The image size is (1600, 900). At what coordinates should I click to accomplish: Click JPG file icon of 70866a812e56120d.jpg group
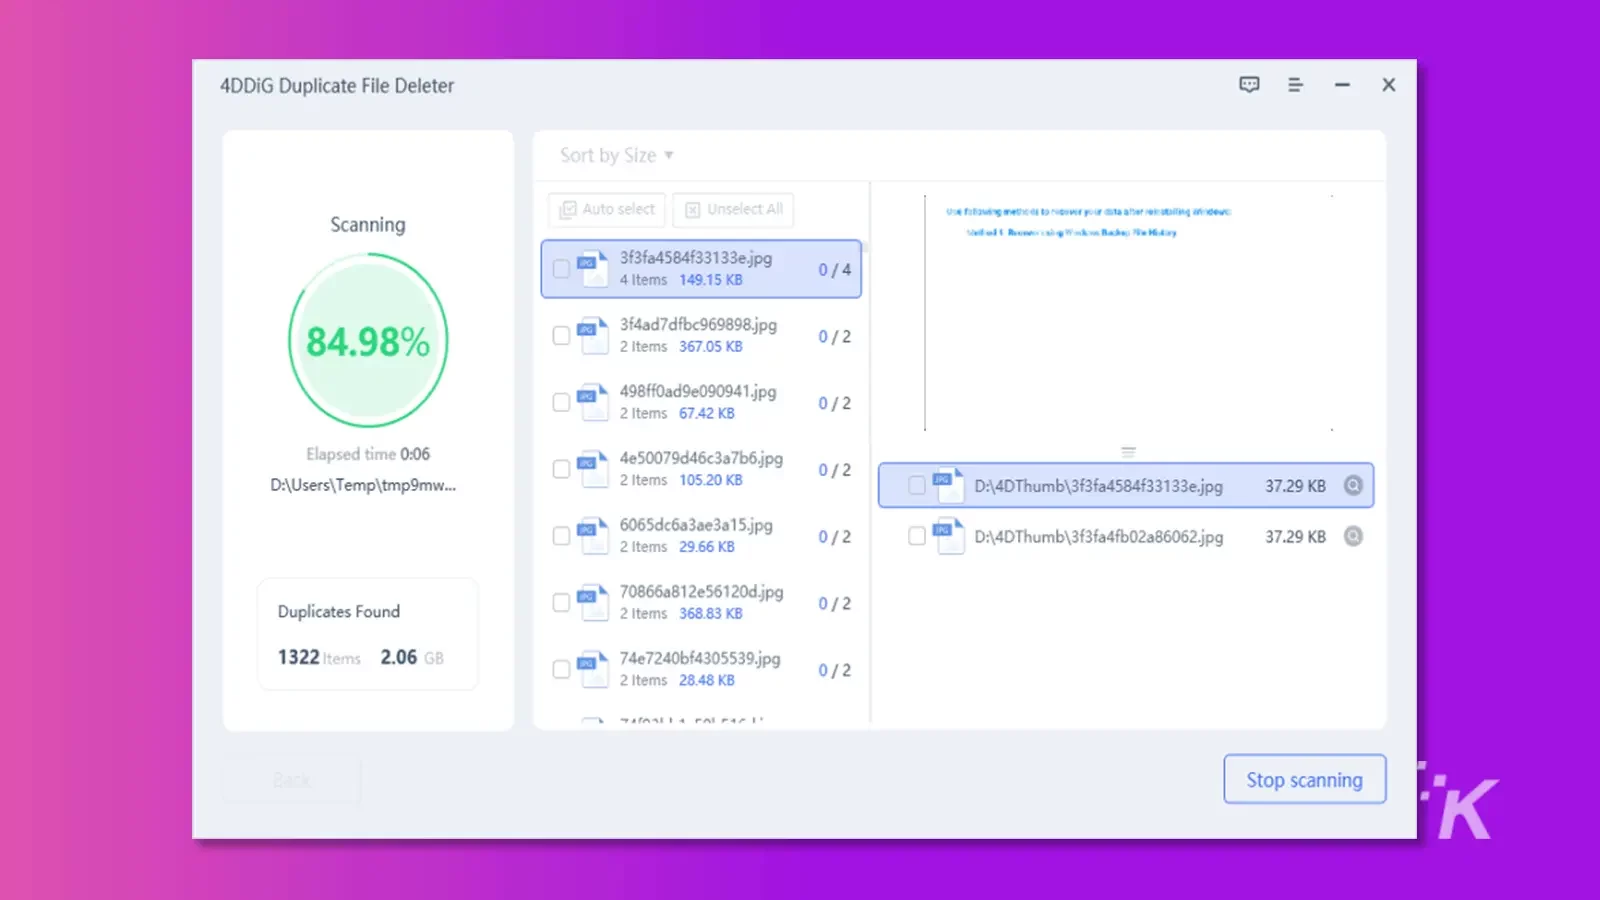(x=593, y=603)
